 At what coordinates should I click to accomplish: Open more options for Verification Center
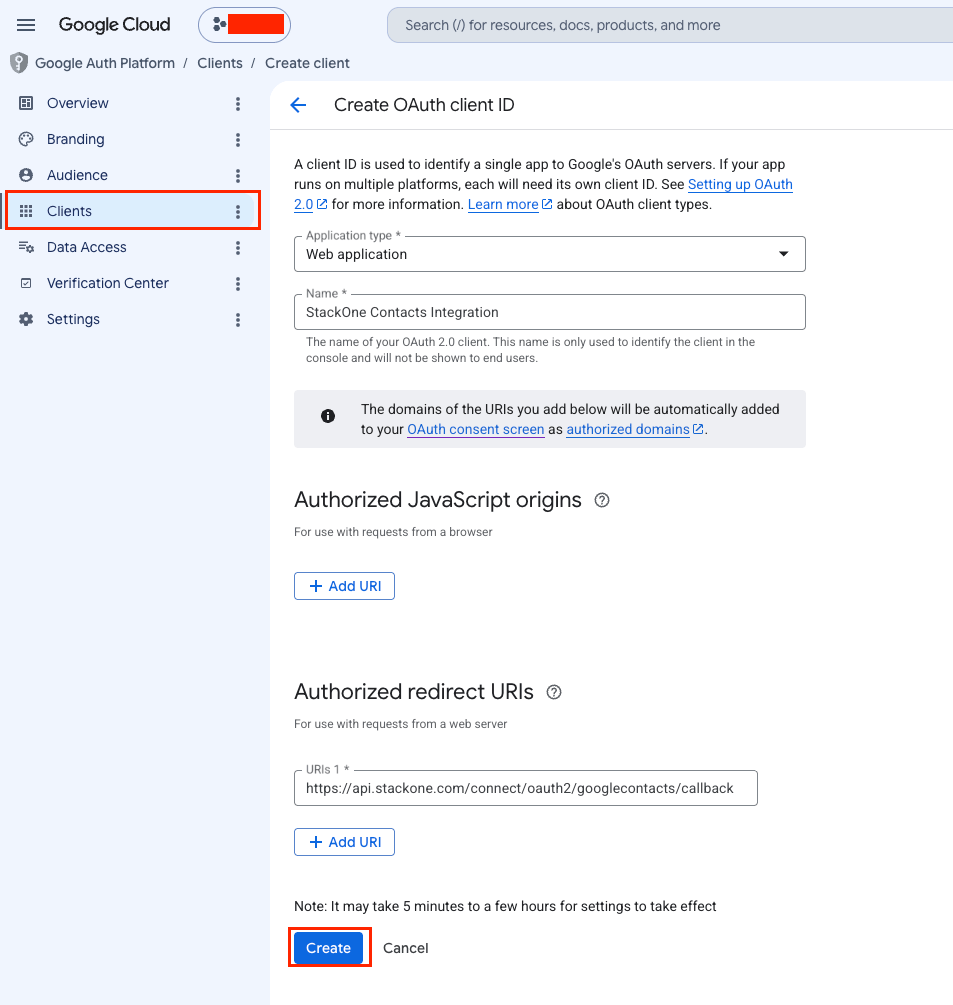click(x=238, y=283)
